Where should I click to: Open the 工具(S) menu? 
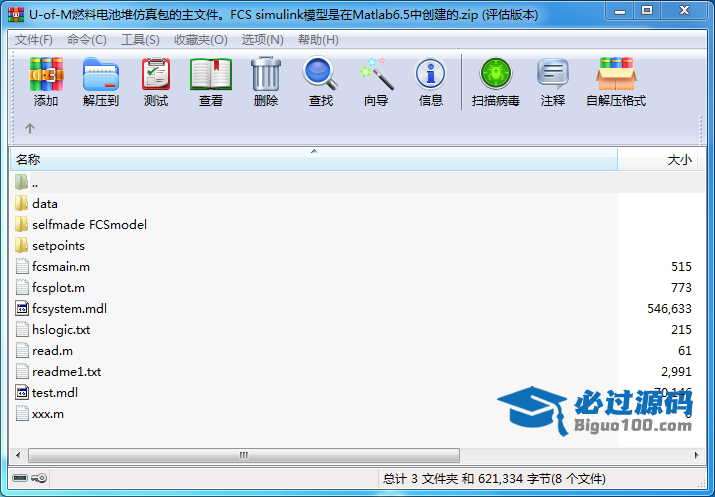[x=140, y=40]
